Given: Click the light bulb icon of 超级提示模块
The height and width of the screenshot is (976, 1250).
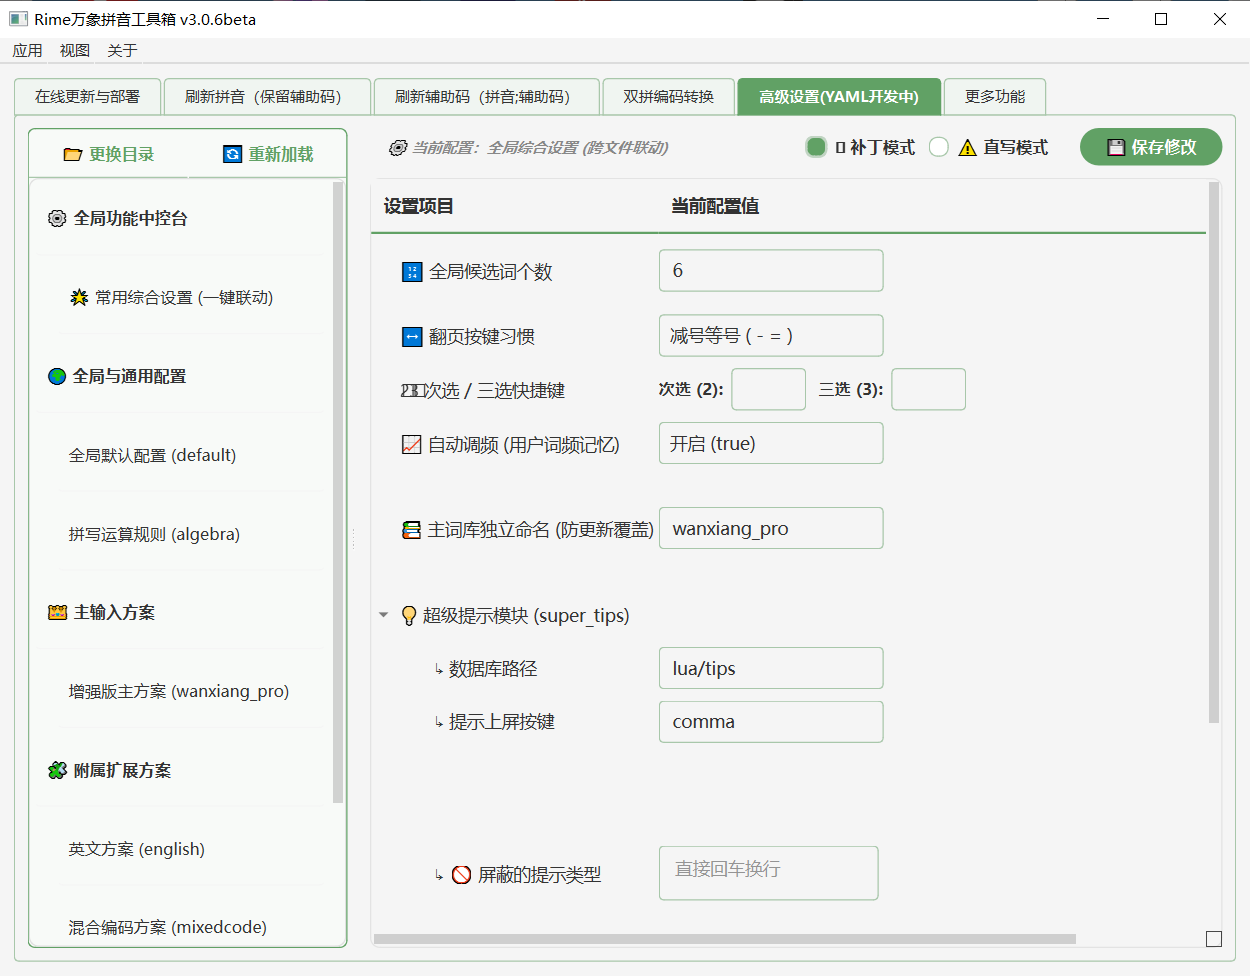Looking at the screenshot, I should 408,616.
